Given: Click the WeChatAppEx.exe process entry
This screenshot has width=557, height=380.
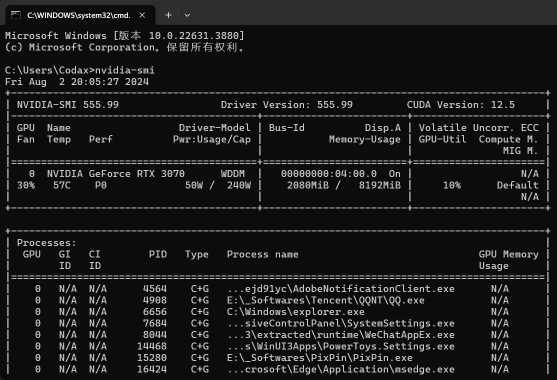Looking at the screenshot, I should pos(341,335).
